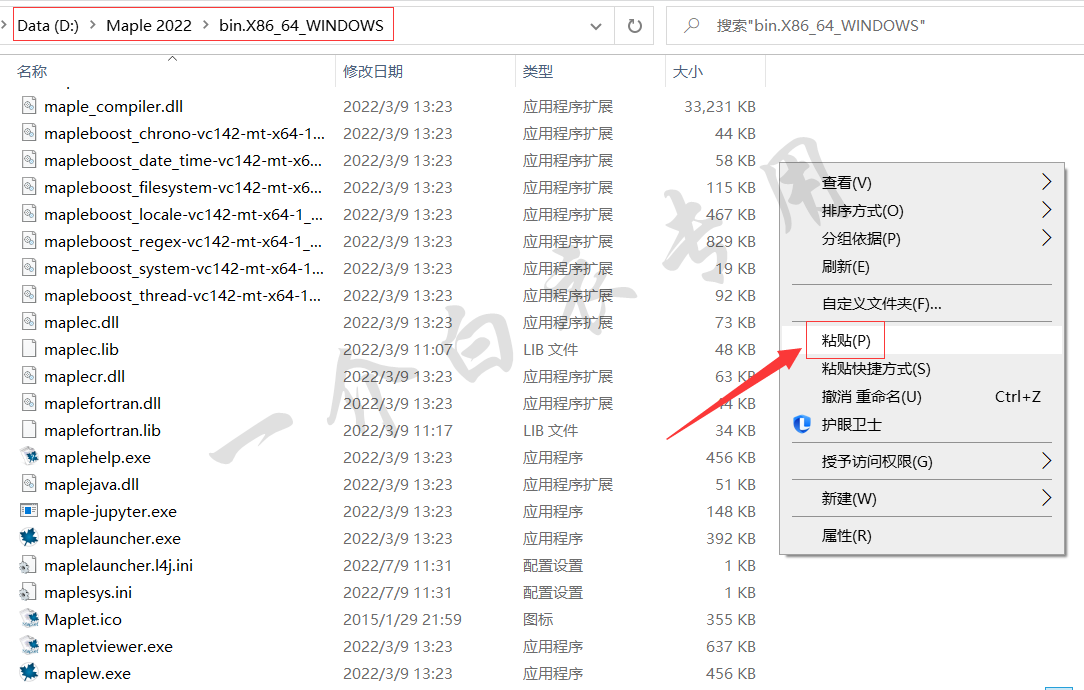This screenshot has height=690, width=1084.
Task: Sort files by the 类型 column header
Action: [538, 71]
